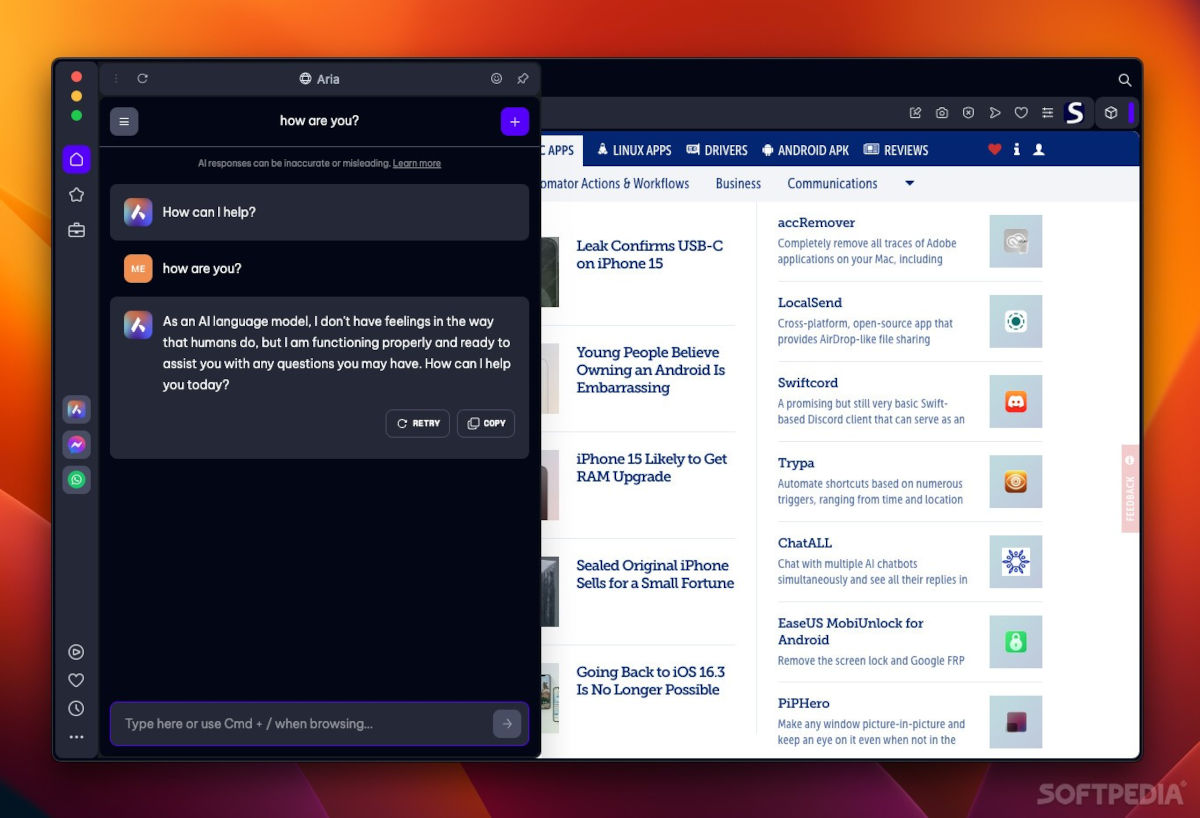Open the ChatALL app listing
This screenshot has width=1200, height=818.
pyautogui.click(x=805, y=543)
